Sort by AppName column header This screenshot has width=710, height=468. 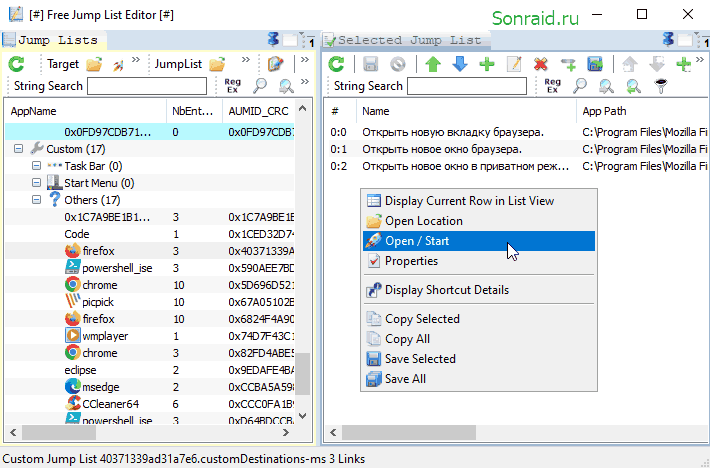click(86, 111)
